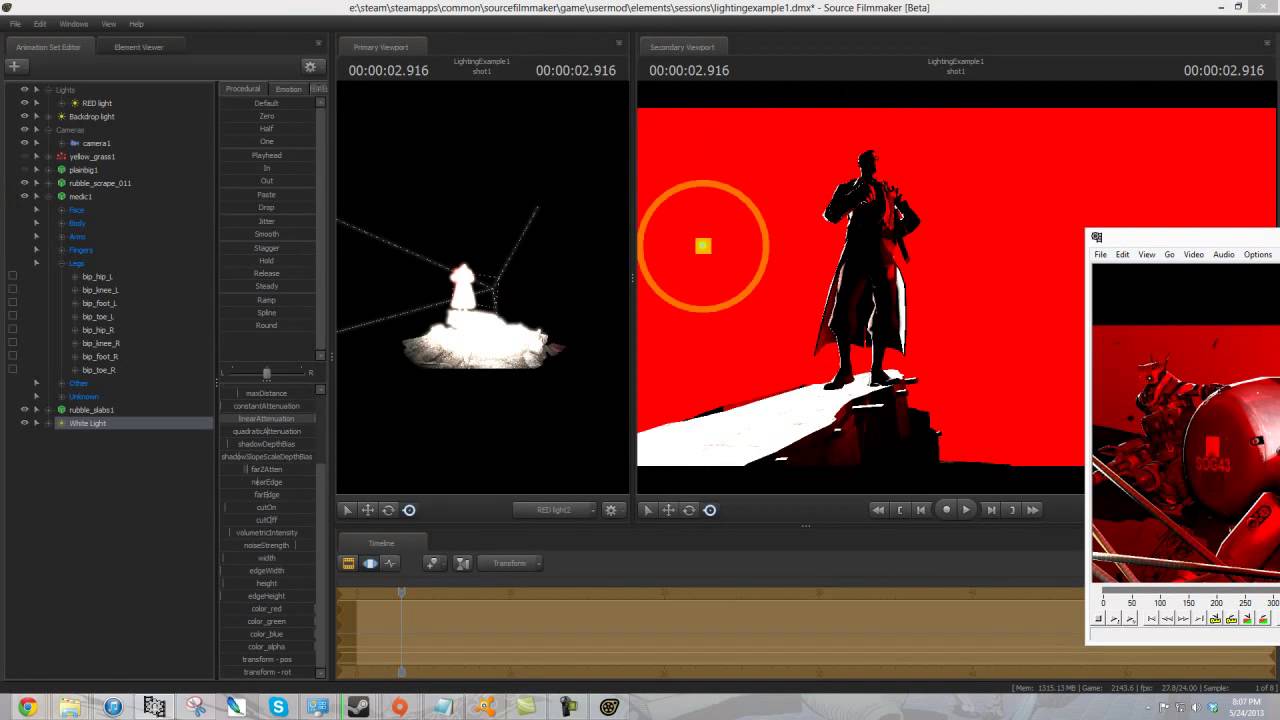Screen dimensions: 1280x720
Task: Tick the checkbox for bip_foot_R
Action: point(12,356)
